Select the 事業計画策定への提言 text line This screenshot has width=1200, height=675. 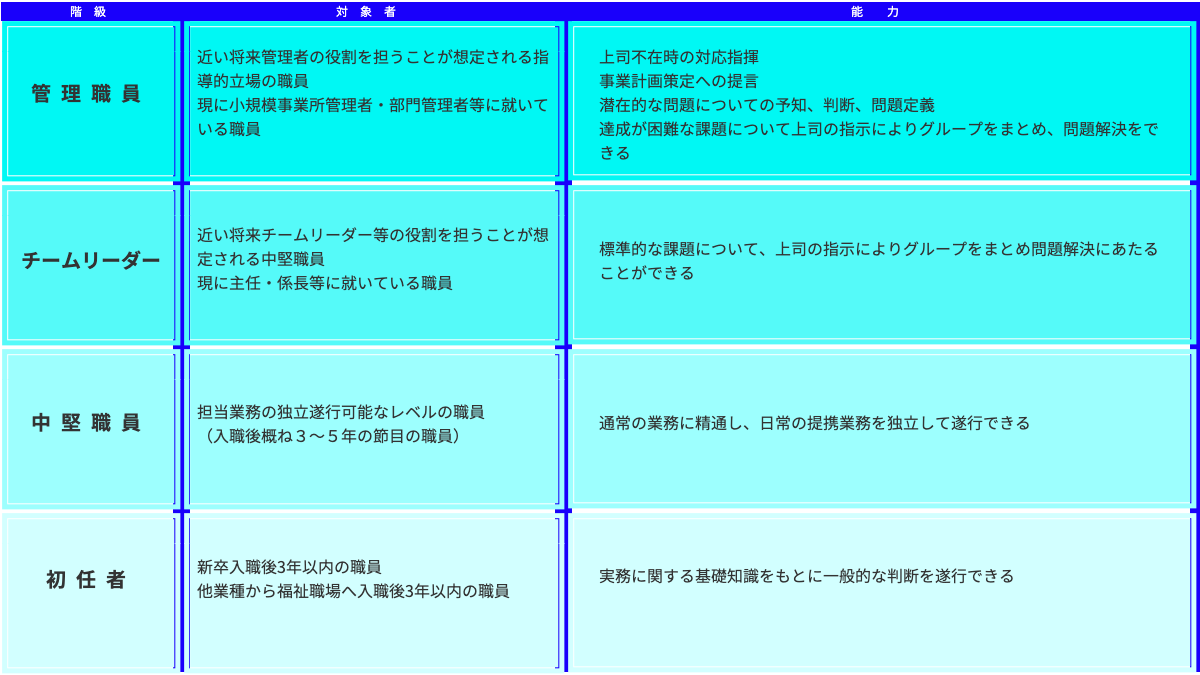pos(678,81)
